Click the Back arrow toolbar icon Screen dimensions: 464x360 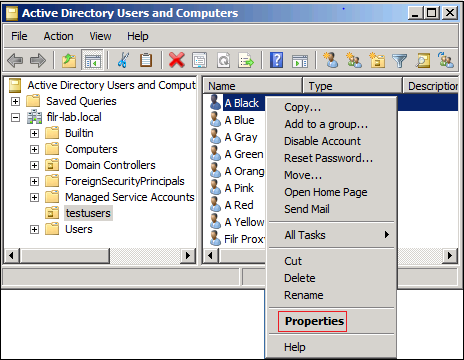click(x=15, y=60)
